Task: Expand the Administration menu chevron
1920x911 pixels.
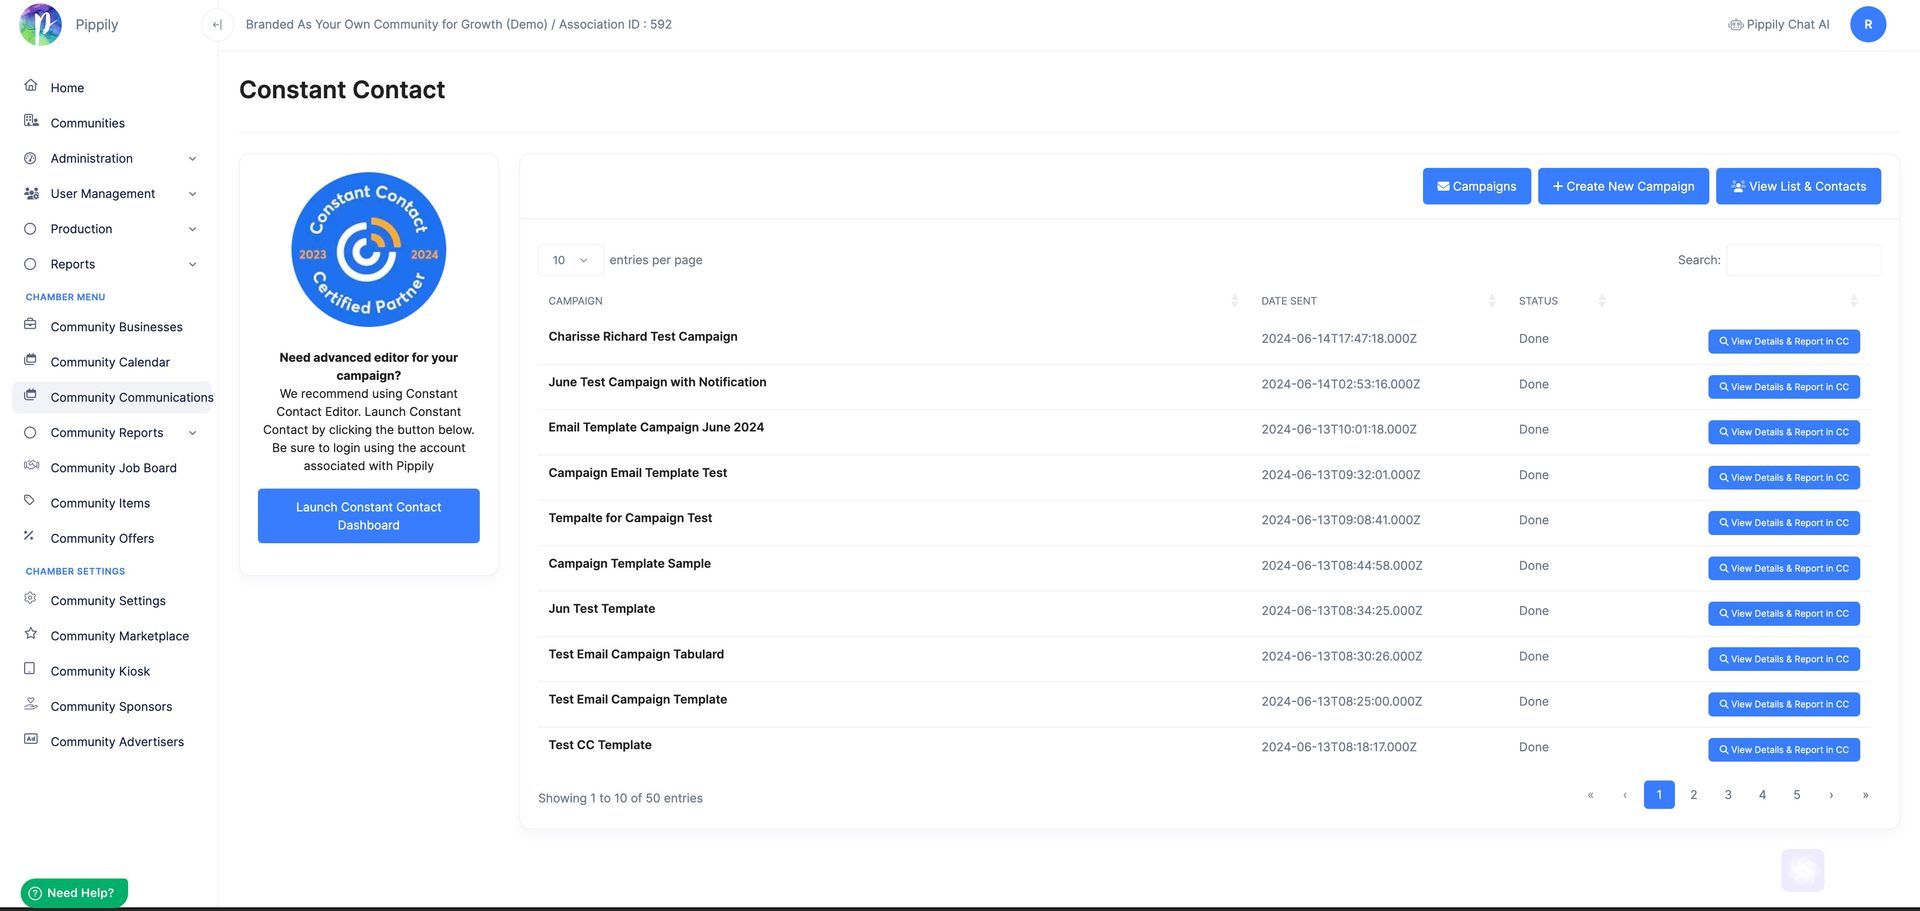Action: click(192, 159)
